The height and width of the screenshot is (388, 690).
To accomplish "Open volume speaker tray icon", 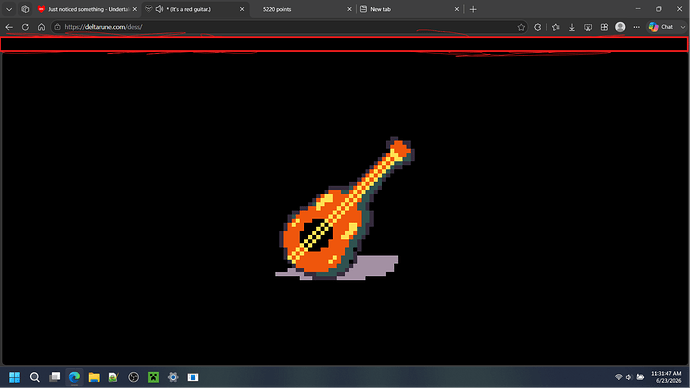I will tap(629, 377).
